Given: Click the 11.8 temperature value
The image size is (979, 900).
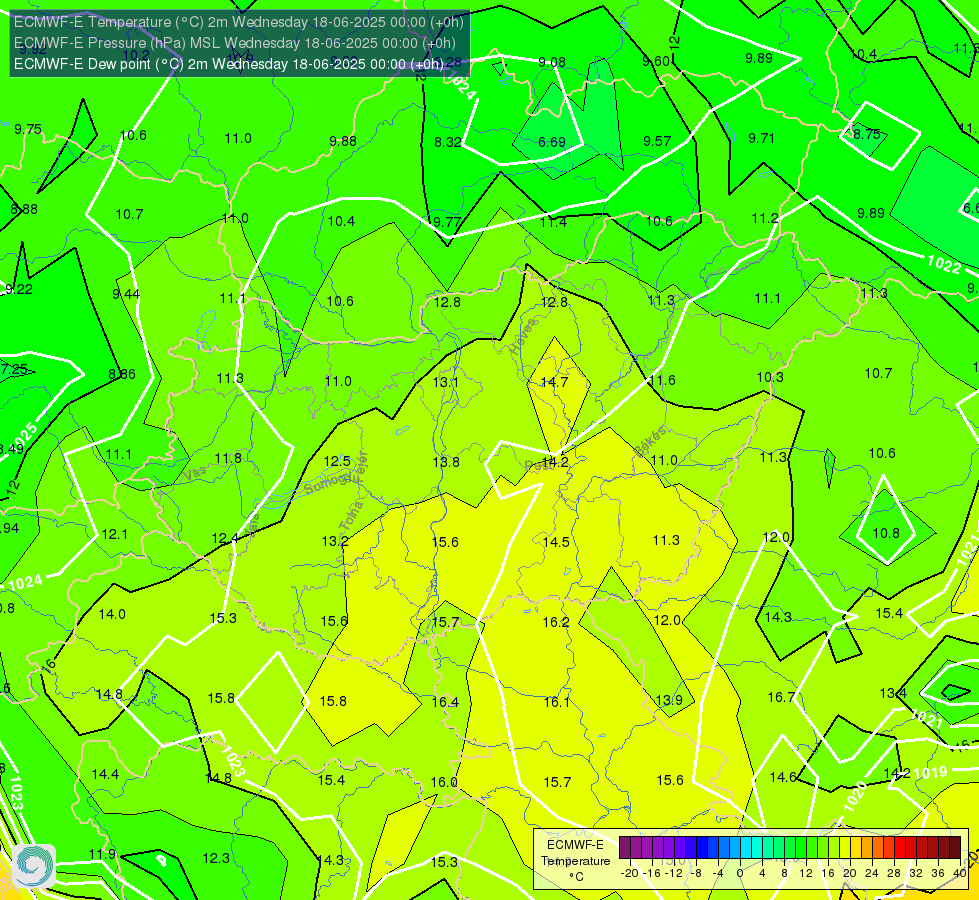Looking at the screenshot, I should tap(228, 458).
